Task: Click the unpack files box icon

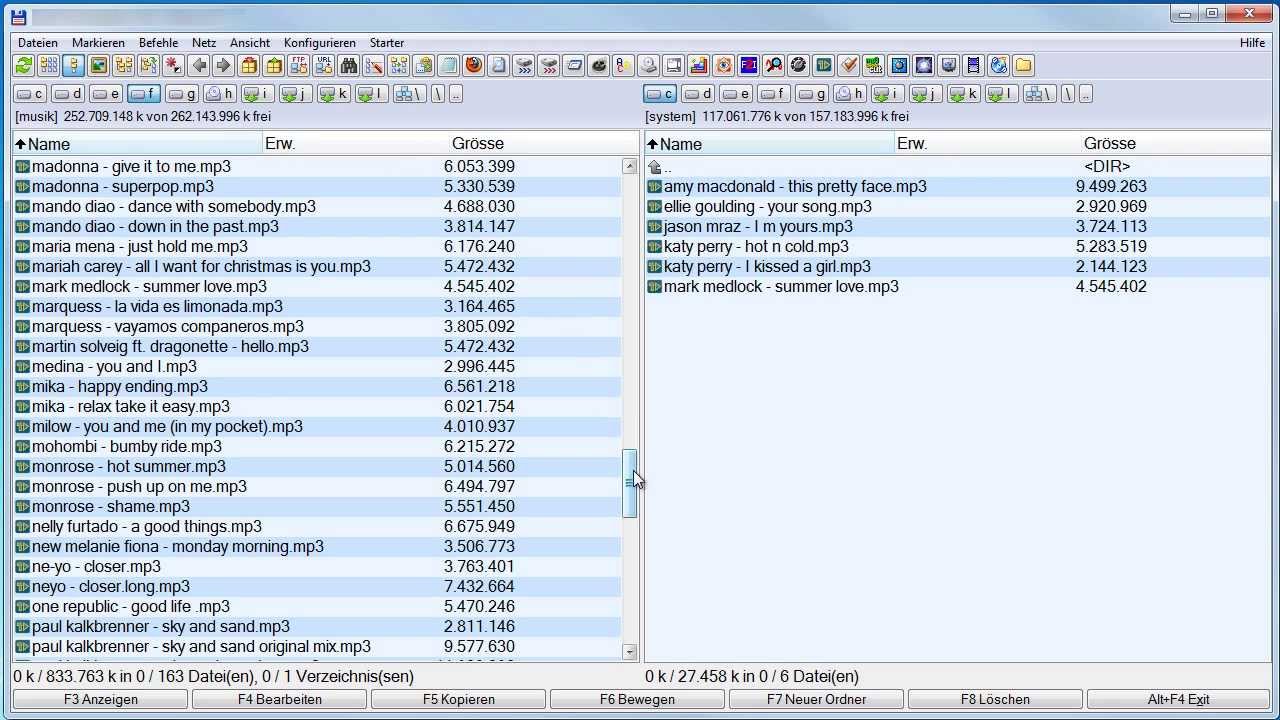Action: [274, 65]
